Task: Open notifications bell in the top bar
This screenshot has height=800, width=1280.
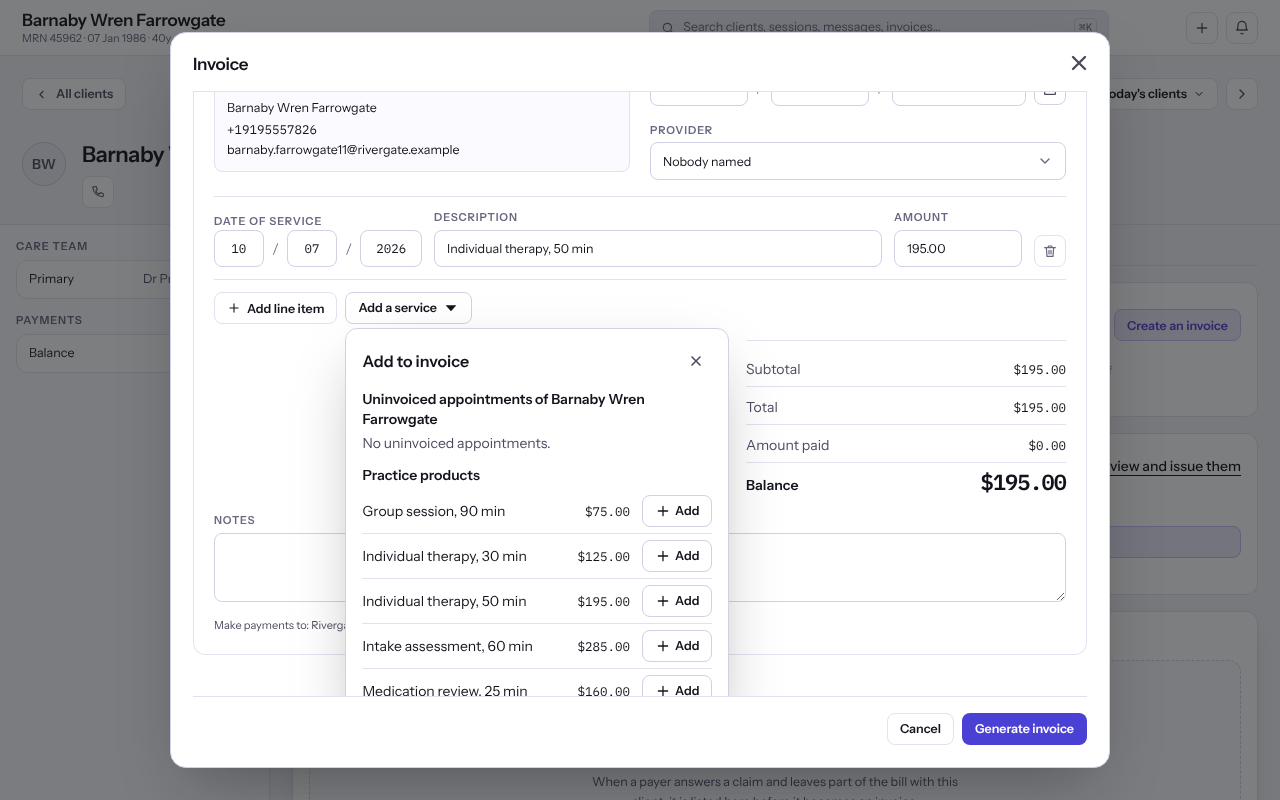Action: (x=1242, y=27)
